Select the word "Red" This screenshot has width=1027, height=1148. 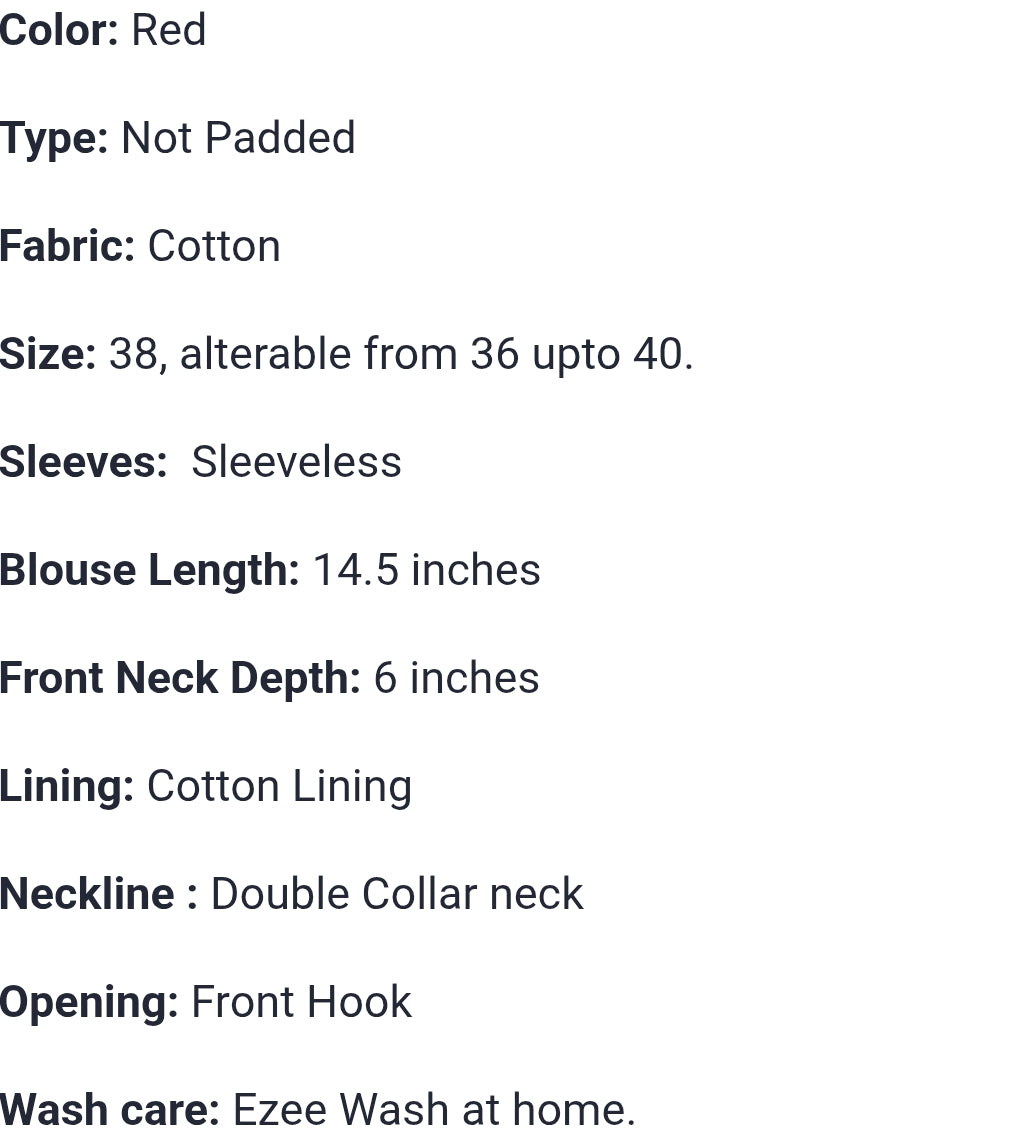168,30
